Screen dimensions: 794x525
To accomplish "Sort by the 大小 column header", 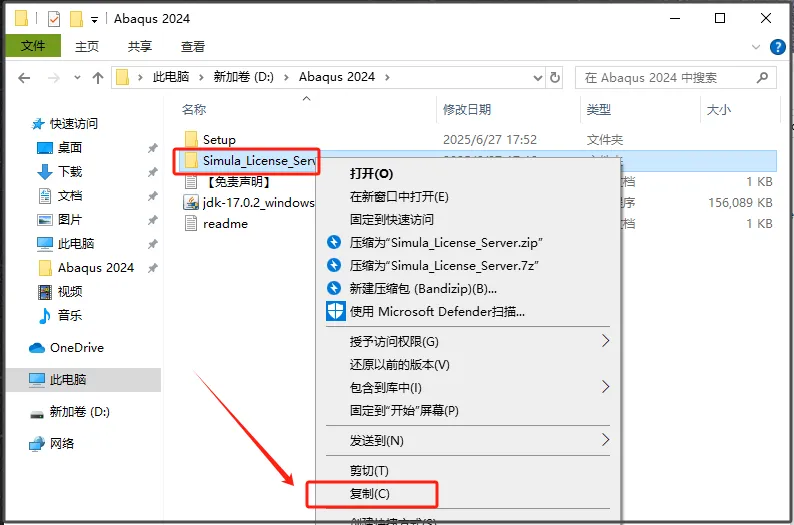I will pos(719,109).
